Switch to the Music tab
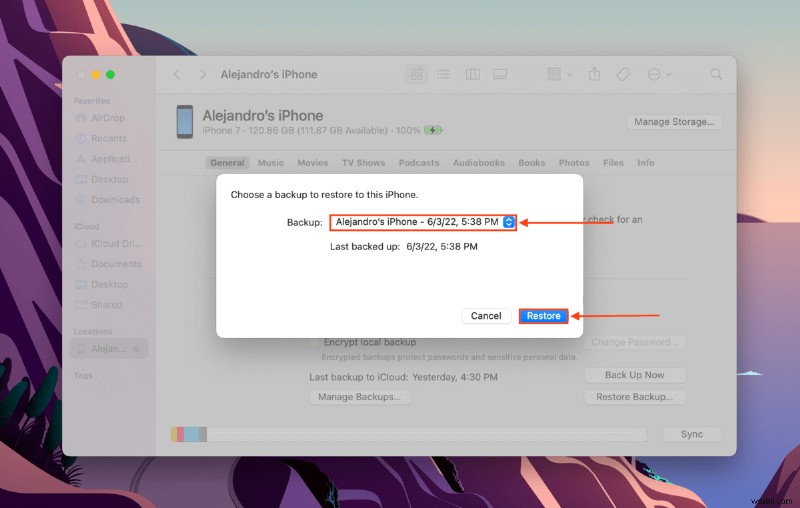This screenshot has height=508, width=800. coord(270,163)
